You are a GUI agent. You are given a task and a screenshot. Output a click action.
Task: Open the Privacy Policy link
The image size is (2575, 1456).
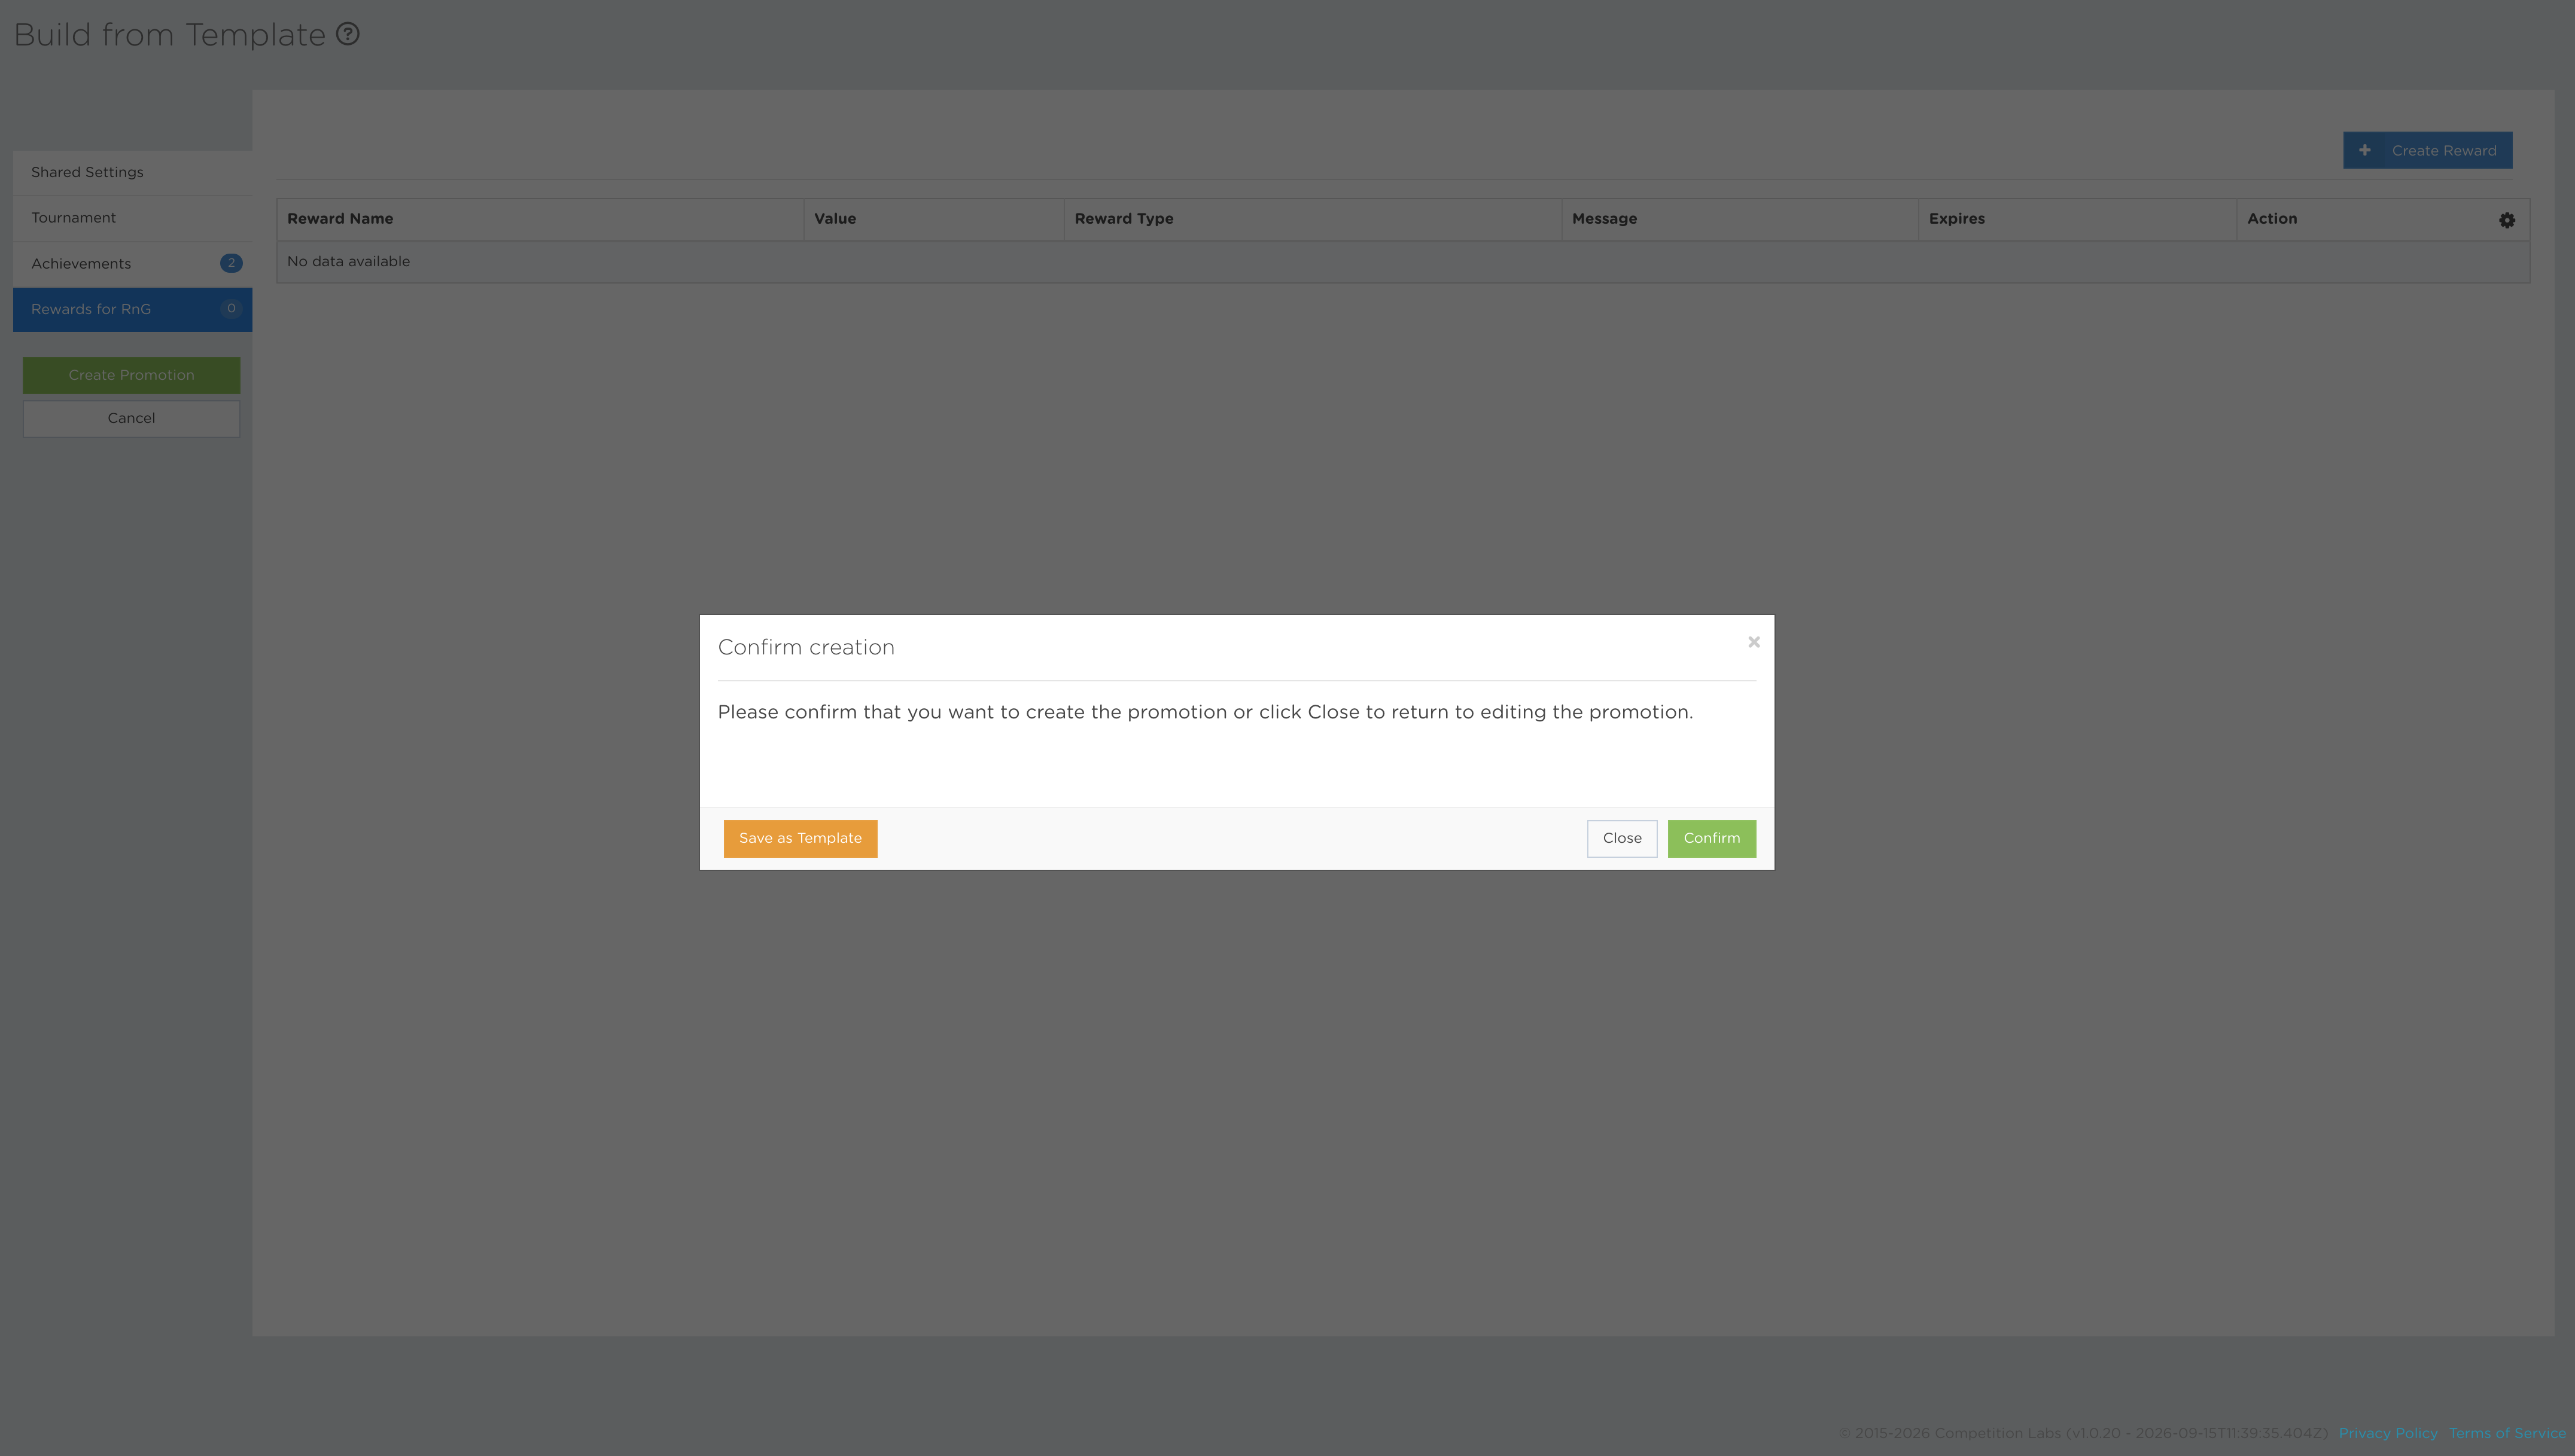(x=2387, y=1433)
